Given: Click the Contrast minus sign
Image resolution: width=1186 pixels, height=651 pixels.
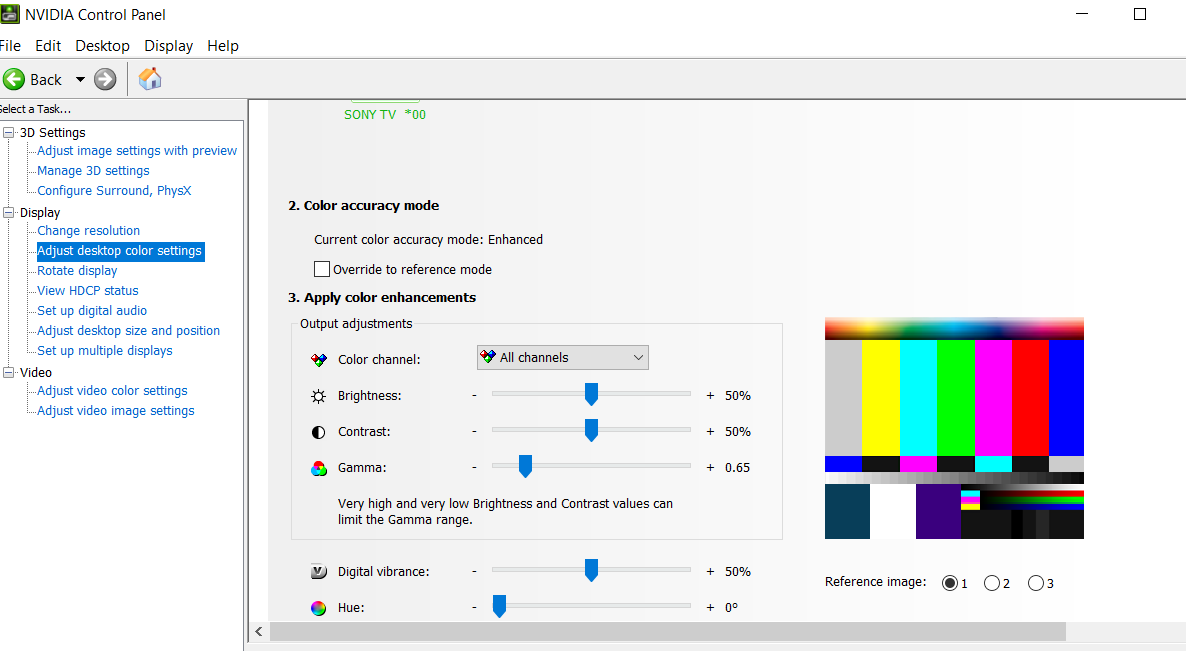Looking at the screenshot, I should [x=474, y=432].
